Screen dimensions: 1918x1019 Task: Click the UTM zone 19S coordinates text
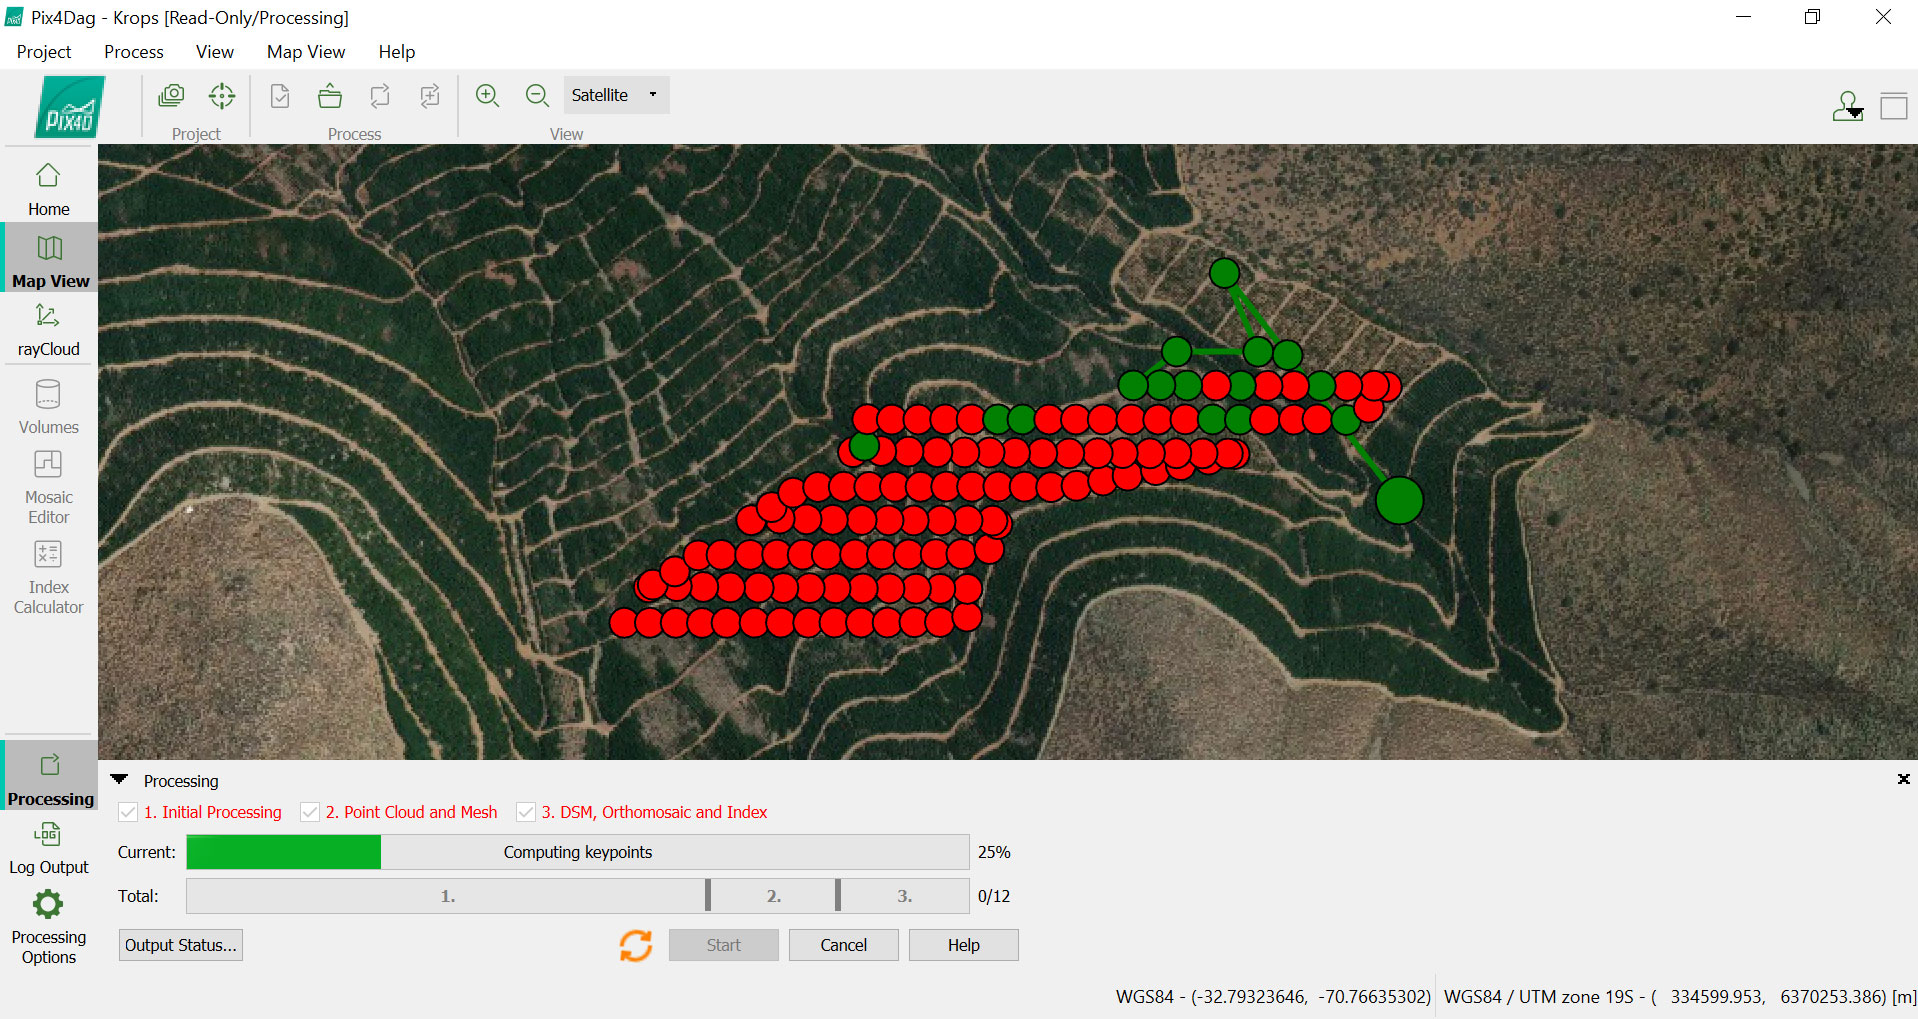[x=1679, y=997]
